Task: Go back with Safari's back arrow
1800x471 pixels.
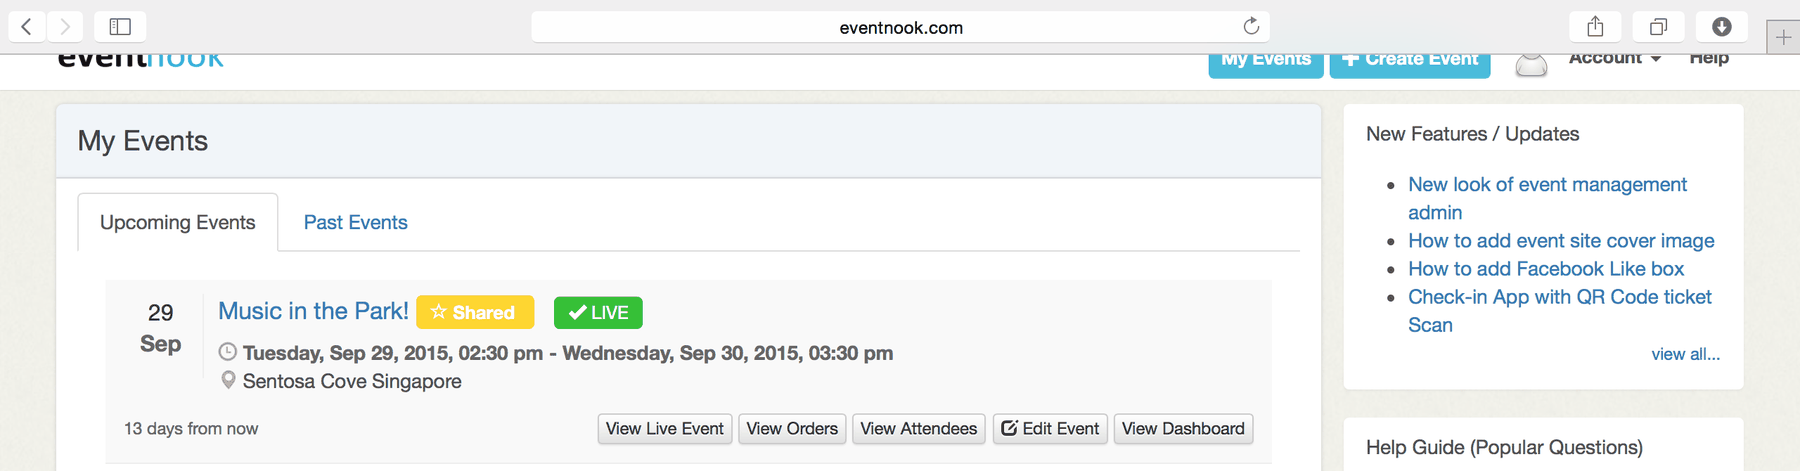Action: click(x=27, y=27)
